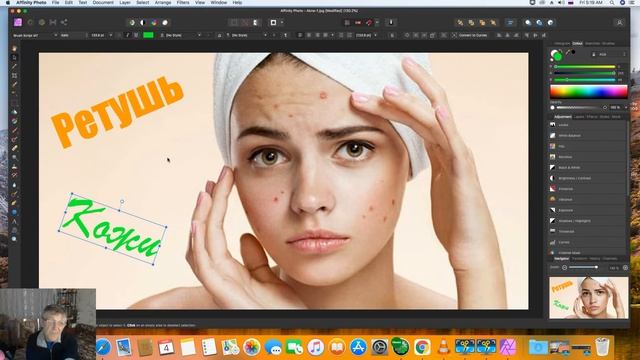Open the character style dropdown
640x360 pixels.
coord(182,36)
